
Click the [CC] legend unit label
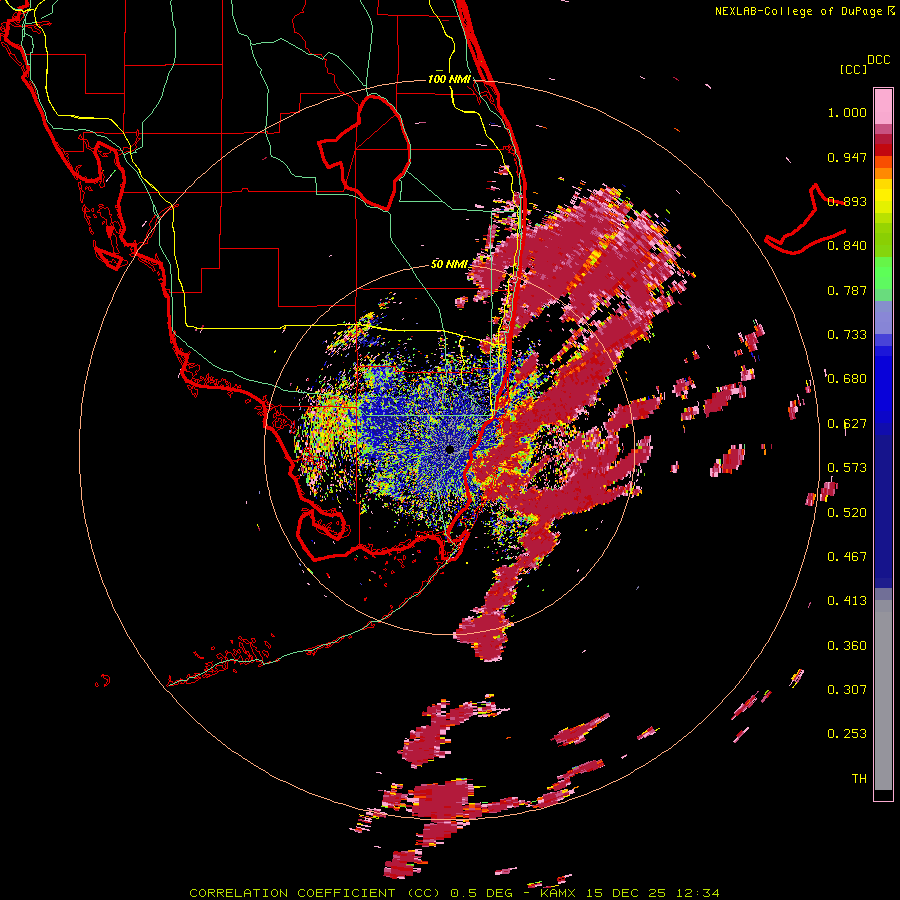pos(853,69)
